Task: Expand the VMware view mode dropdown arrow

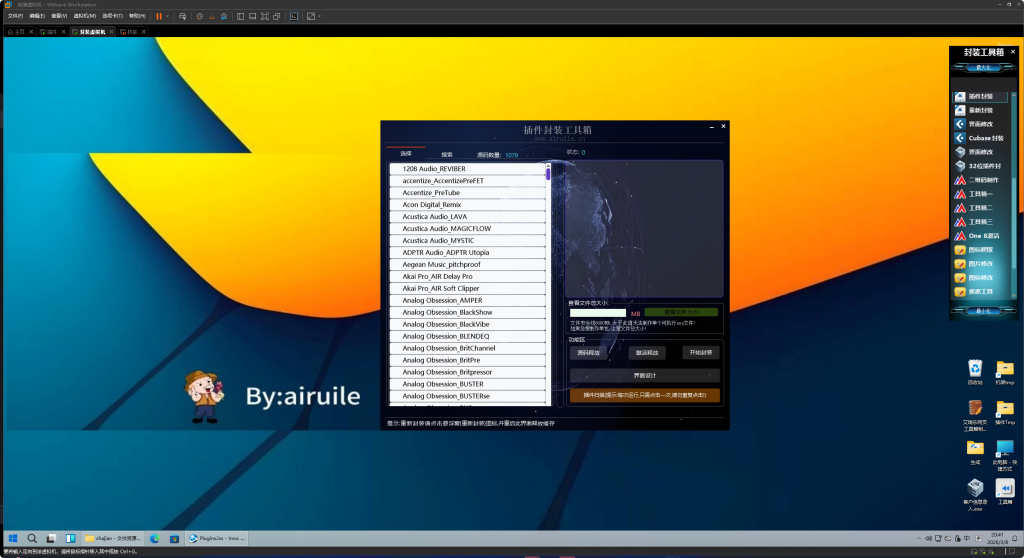Action: point(319,17)
